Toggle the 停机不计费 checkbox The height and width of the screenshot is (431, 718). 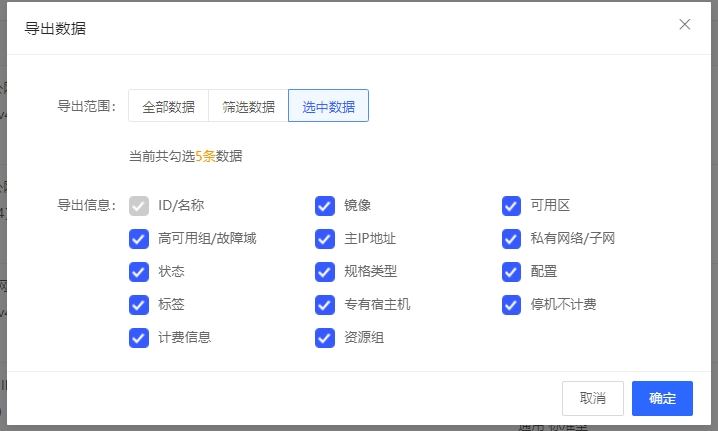tap(511, 305)
